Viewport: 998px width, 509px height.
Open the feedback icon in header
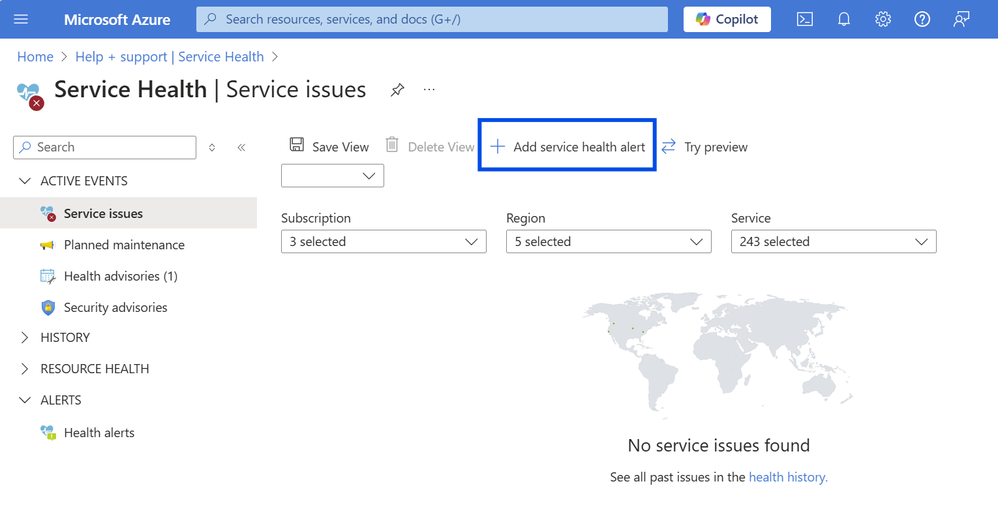[x=961, y=19]
